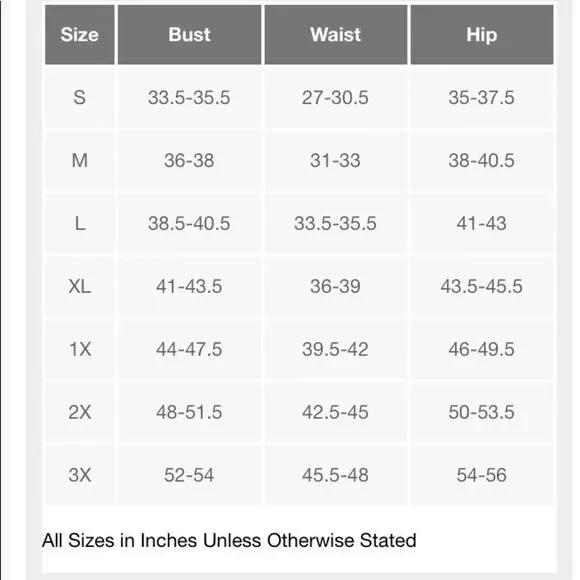580x580 pixels.
Task: Select the 2X size row label
Action: pos(80,412)
